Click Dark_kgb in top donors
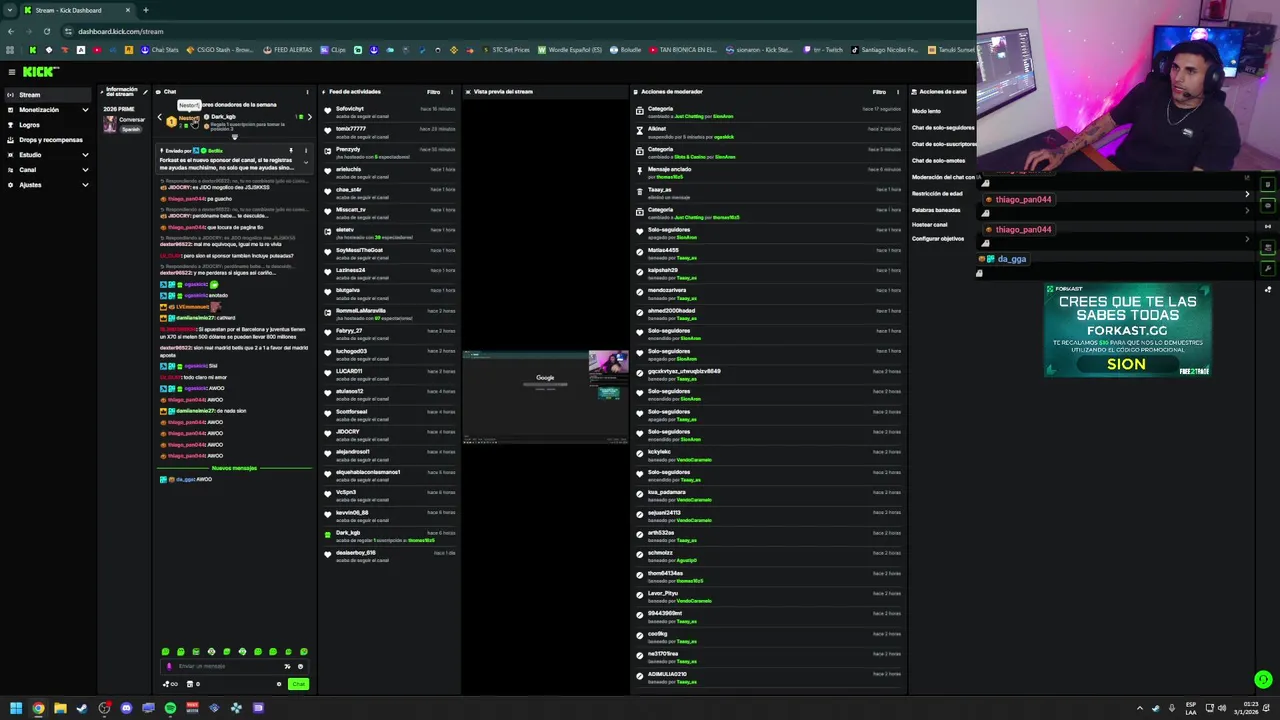Image resolution: width=1280 pixels, height=720 pixels. coord(223,117)
